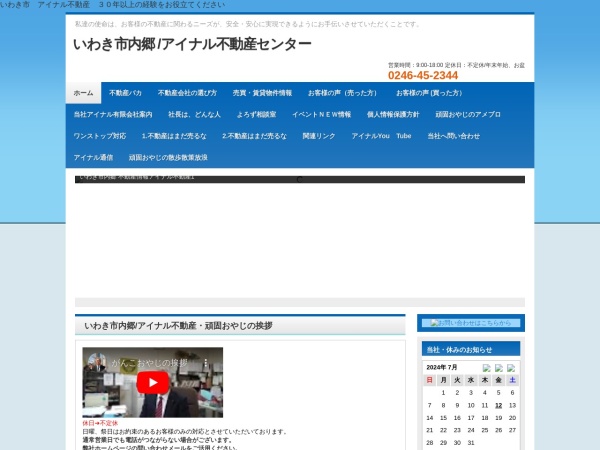Click date 20 in the calendar
Viewport: 600px width, 450px height.
tap(512, 418)
